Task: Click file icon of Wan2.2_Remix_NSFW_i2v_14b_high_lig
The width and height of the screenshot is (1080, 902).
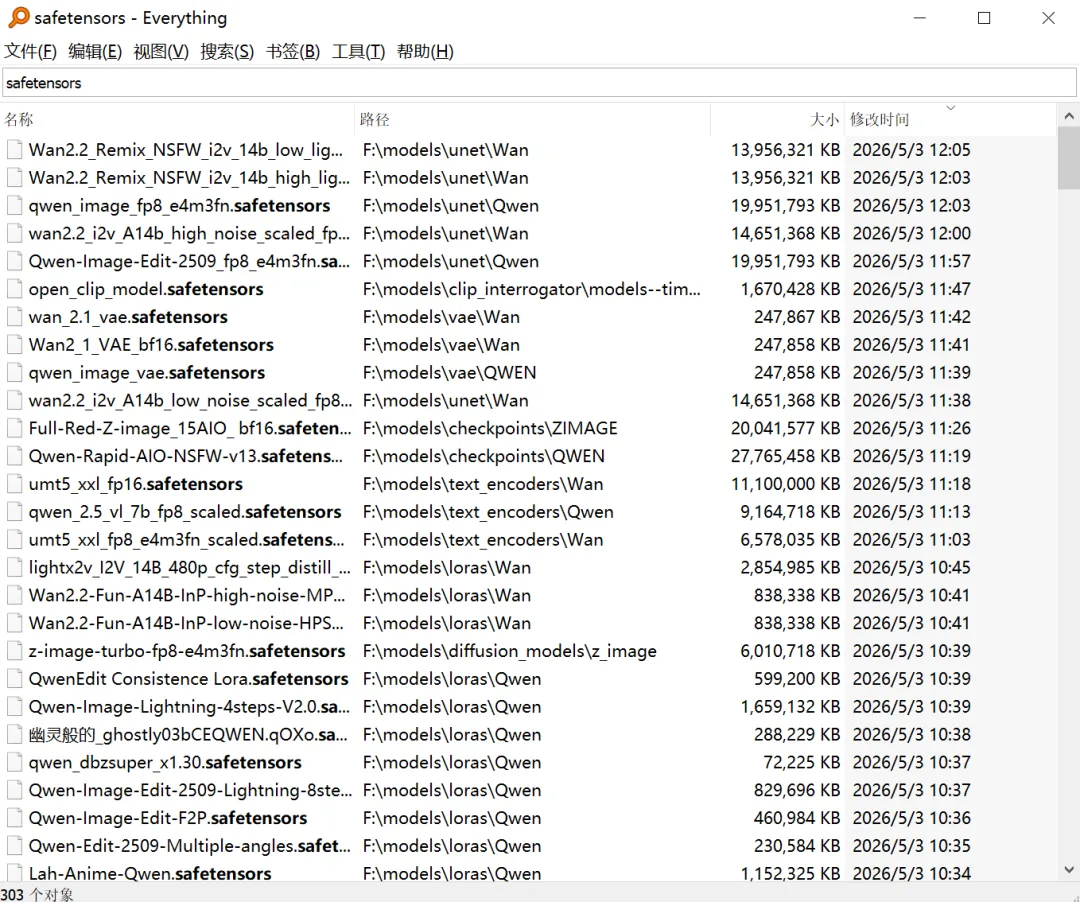Action: click(14, 178)
